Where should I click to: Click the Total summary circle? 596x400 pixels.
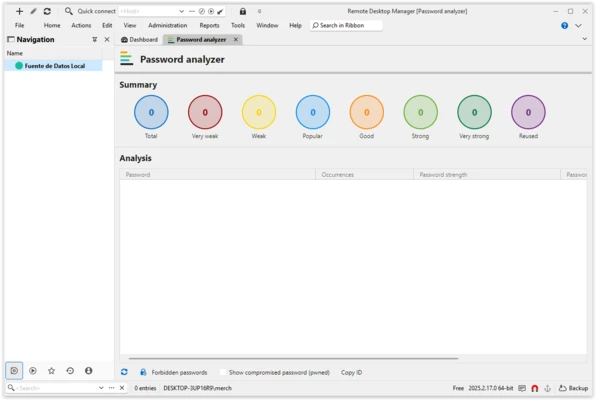pyautogui.click(x=151, y=112)
